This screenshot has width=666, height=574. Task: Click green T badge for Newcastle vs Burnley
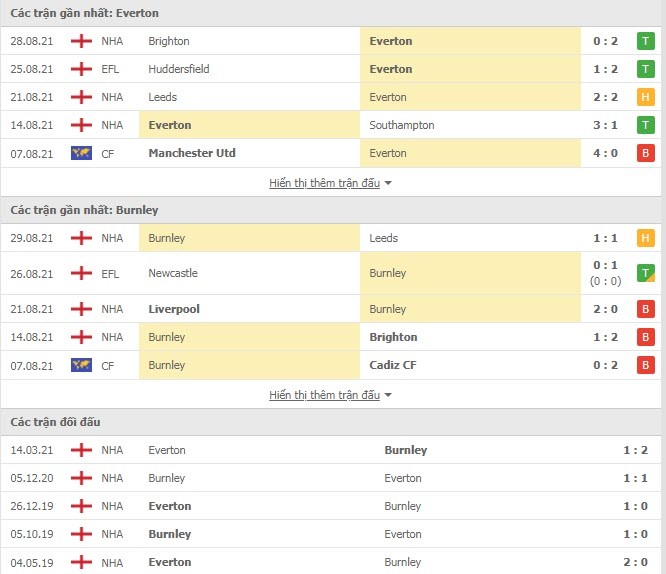[646, 273]
